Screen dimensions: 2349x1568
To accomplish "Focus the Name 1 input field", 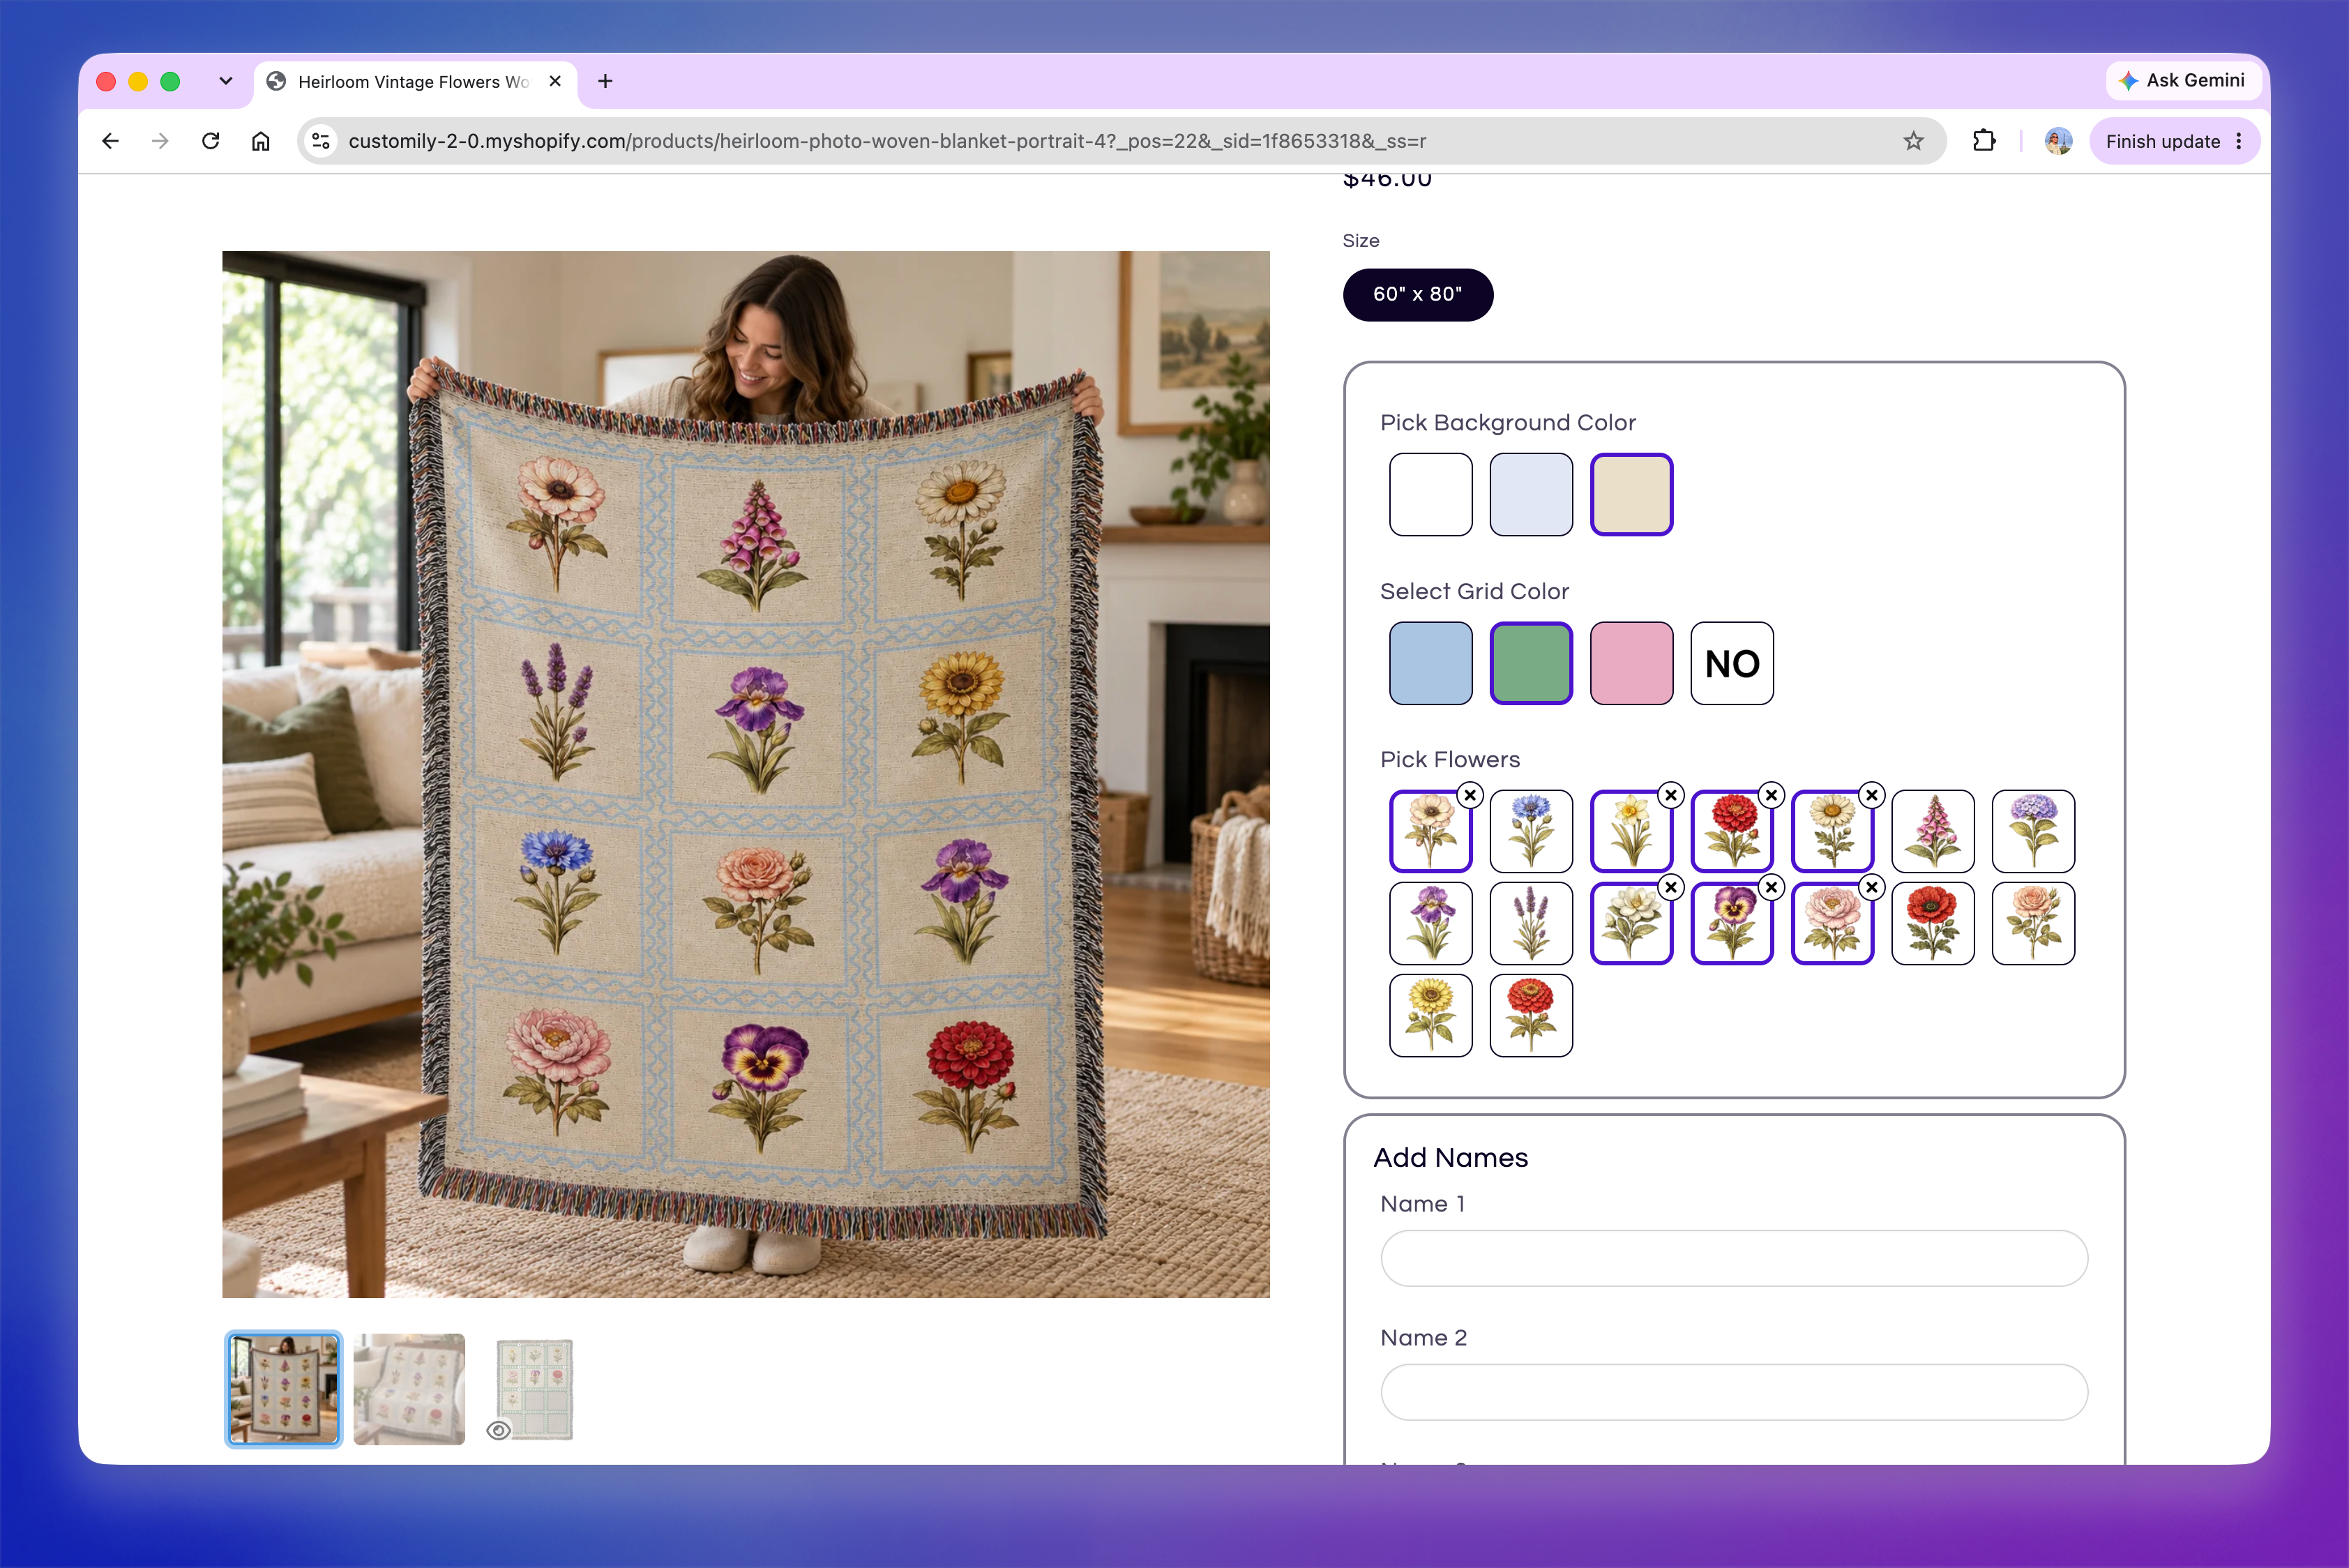I will pos(1733,1258).
